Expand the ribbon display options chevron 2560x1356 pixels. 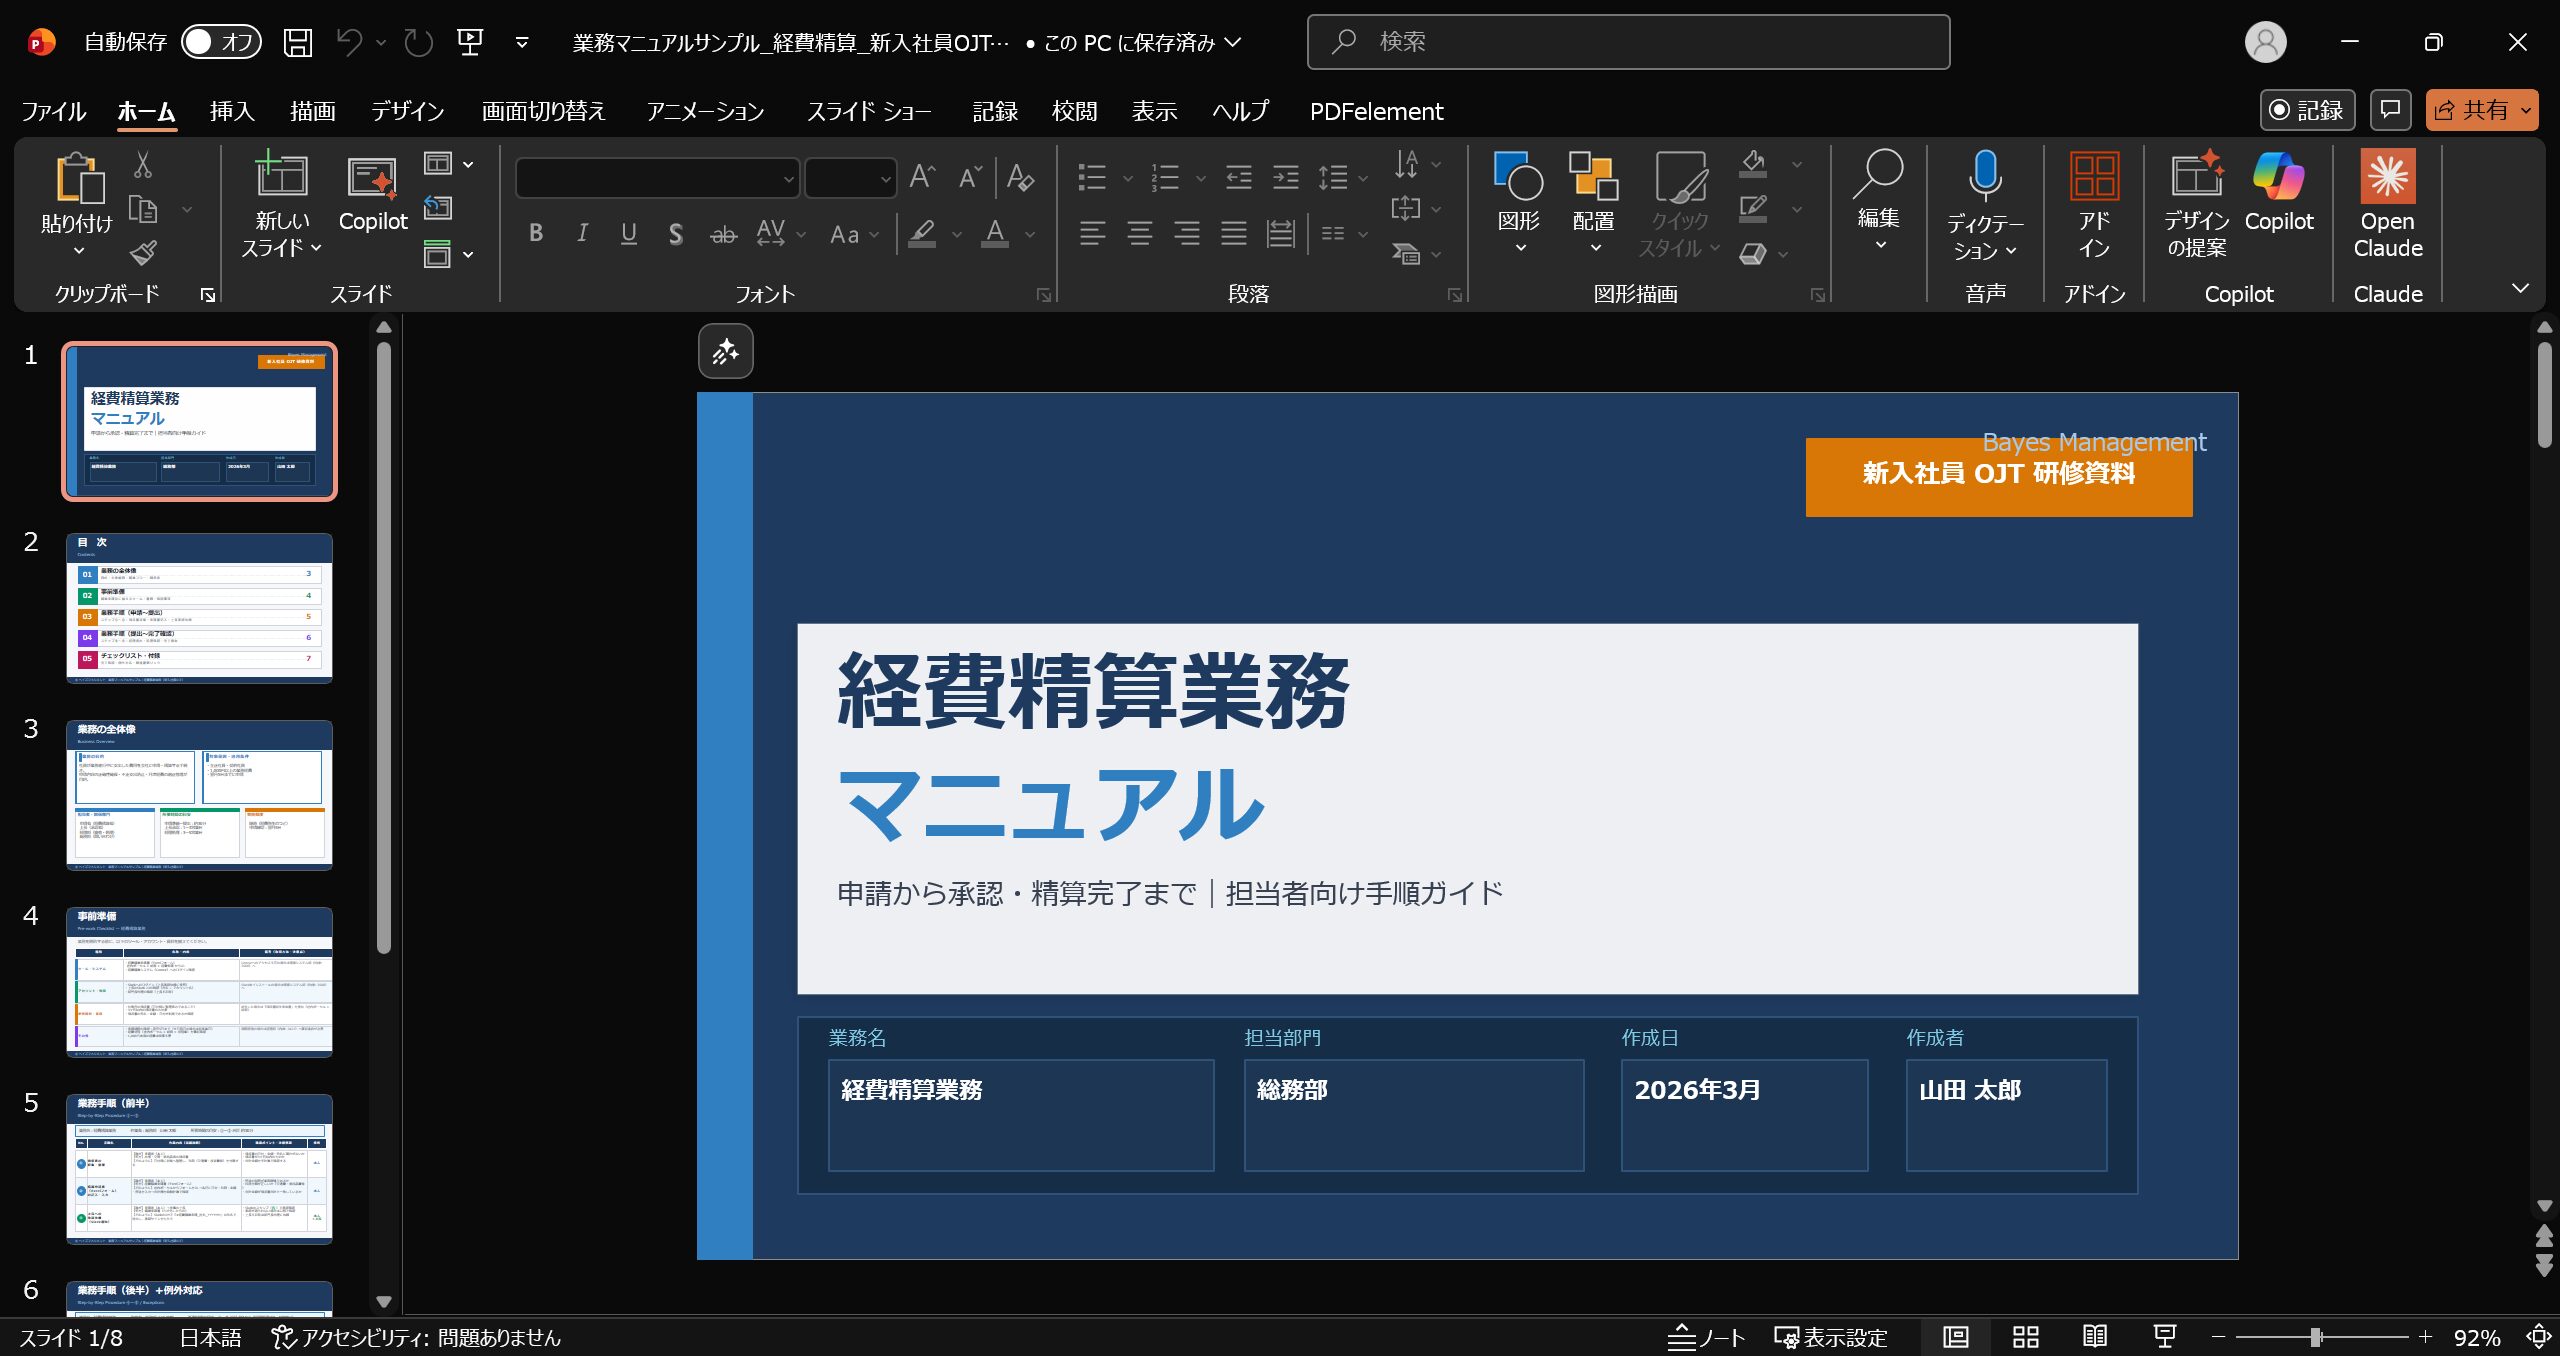click(x=2520, y=289)
